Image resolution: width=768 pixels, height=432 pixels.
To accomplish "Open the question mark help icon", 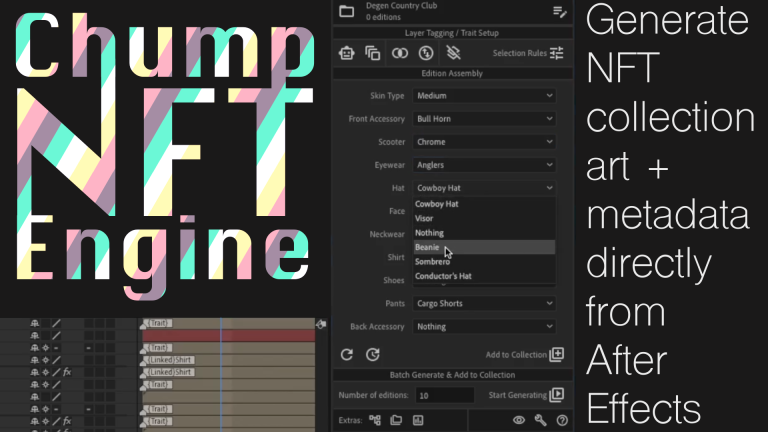I will (562, 421).
